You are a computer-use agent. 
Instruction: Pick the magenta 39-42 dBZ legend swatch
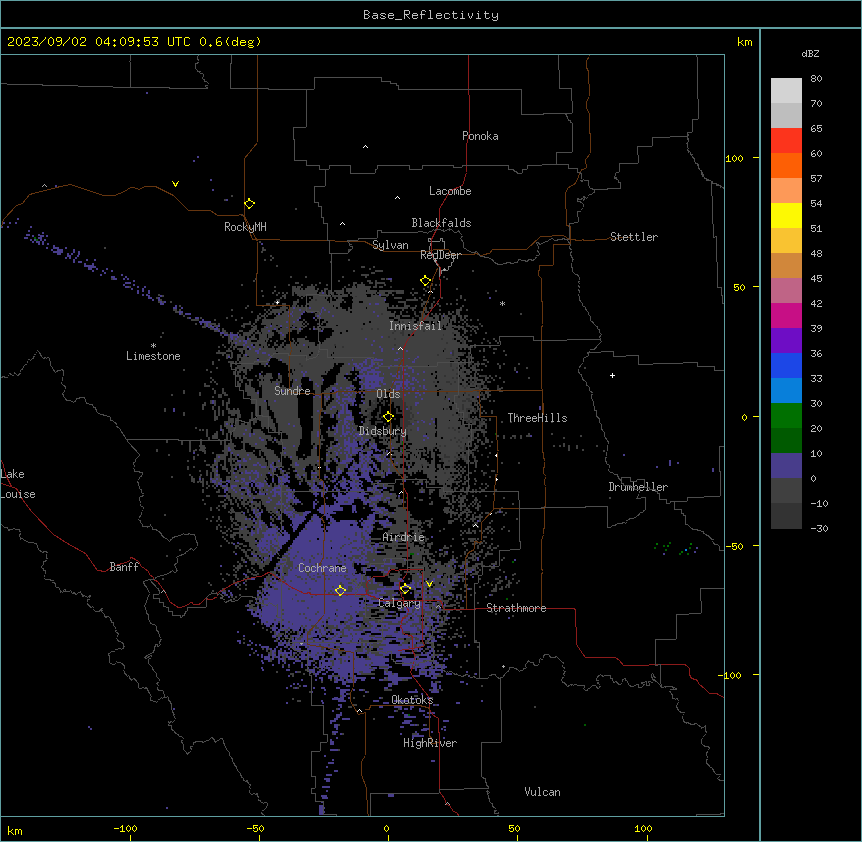pos(786,315)
